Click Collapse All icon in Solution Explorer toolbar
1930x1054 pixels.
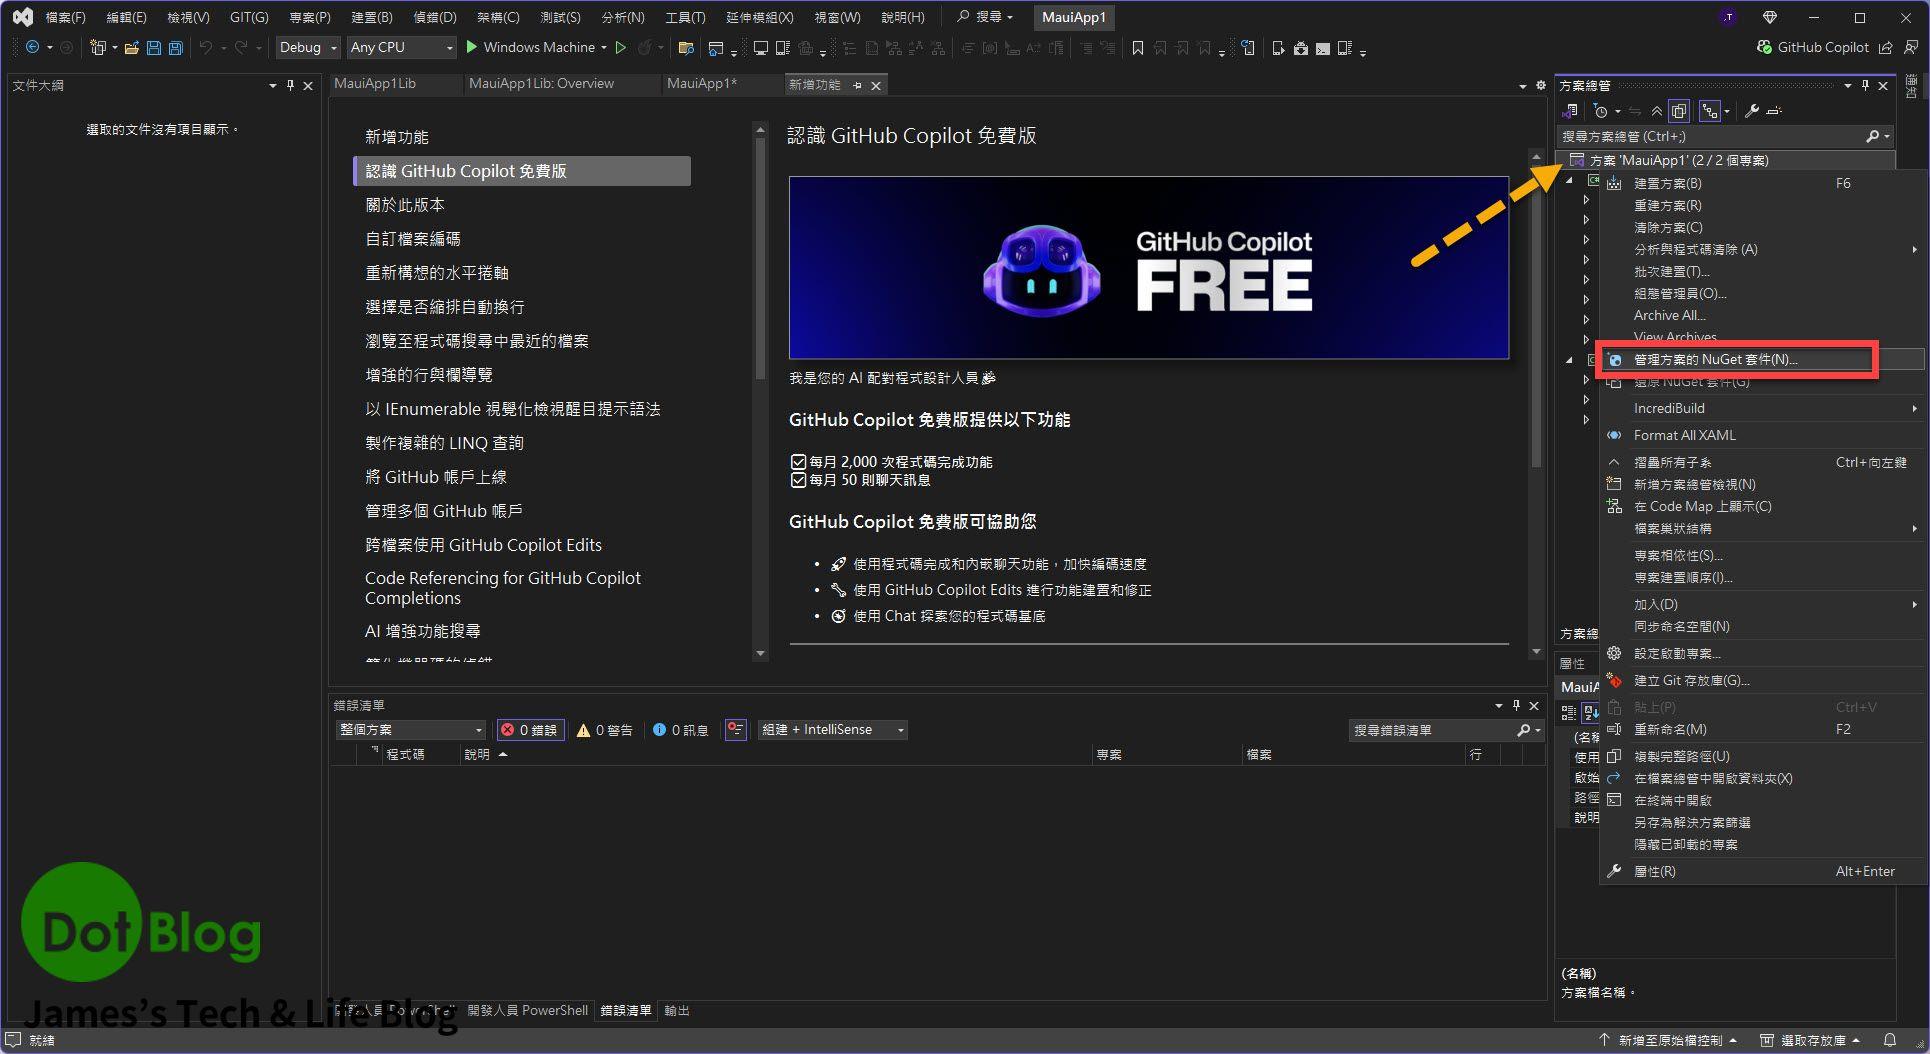1657,111
